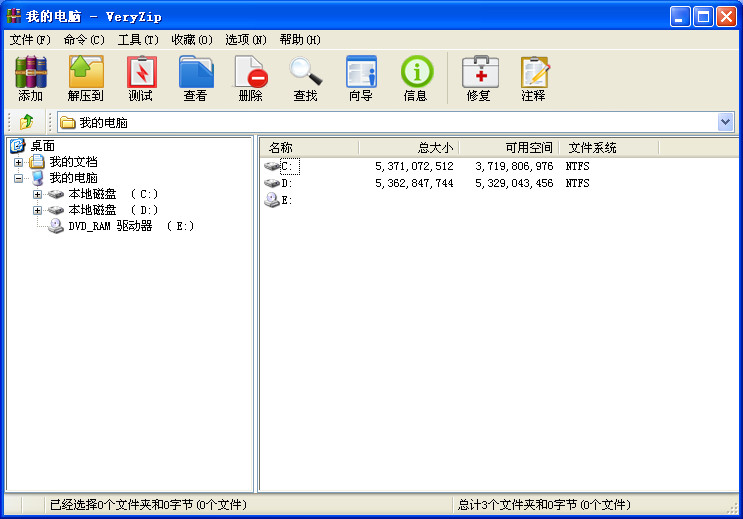Viewport: 743px width, 519px height.
Task: Click D: free space 5,329,043,456
Action: tap(514, 183)
